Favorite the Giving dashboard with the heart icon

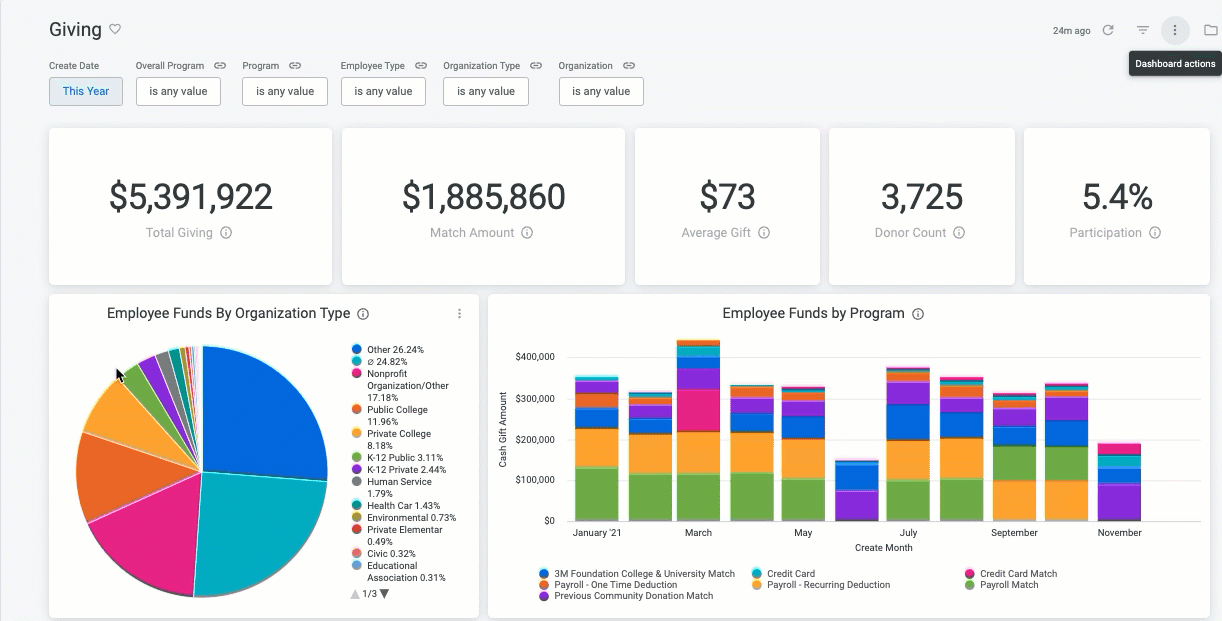115,30
